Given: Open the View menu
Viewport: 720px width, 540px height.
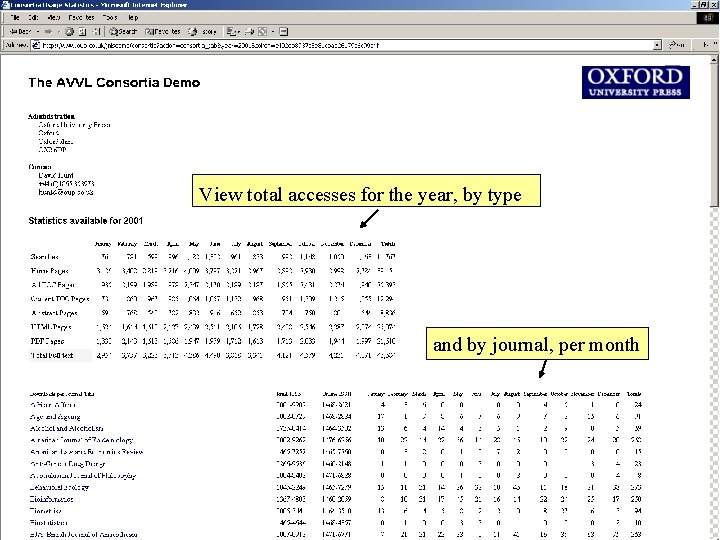Looking at the screenshot, I should [x=54, y=17].
